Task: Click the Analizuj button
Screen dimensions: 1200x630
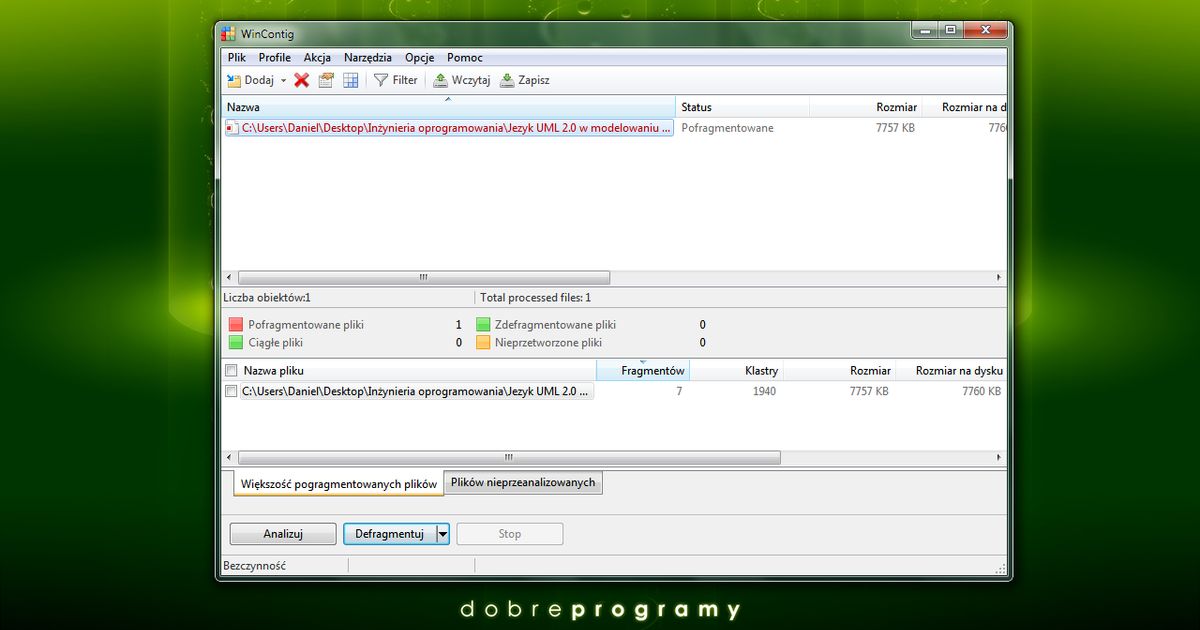Action: (283, 534)
